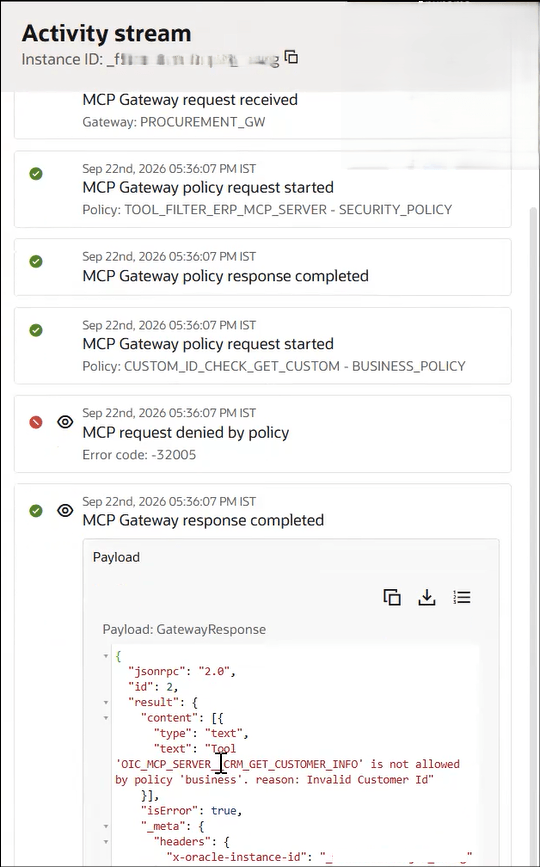540x867 pixels.
Task: Collapse the "_meta" JSON node
Action: coord(106,827)
